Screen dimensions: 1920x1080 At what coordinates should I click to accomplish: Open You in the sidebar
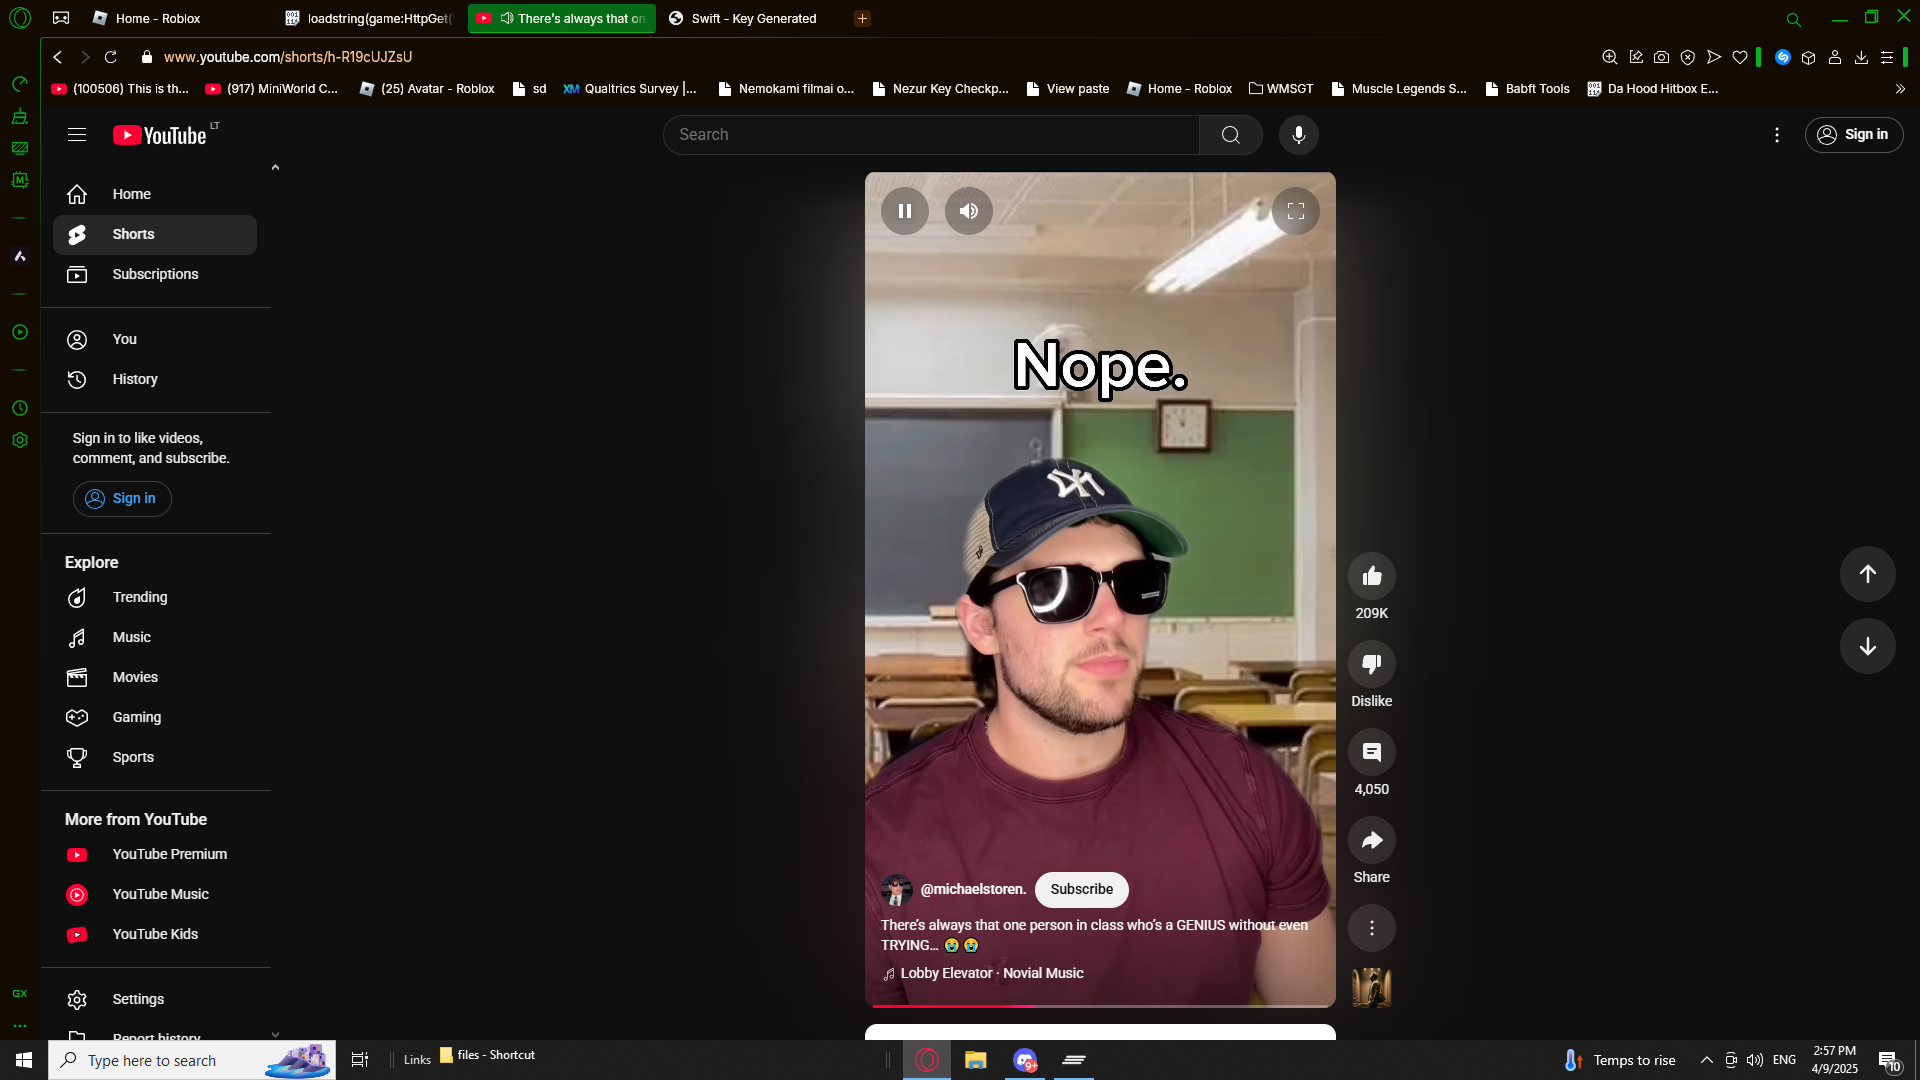tap(155, 339)
